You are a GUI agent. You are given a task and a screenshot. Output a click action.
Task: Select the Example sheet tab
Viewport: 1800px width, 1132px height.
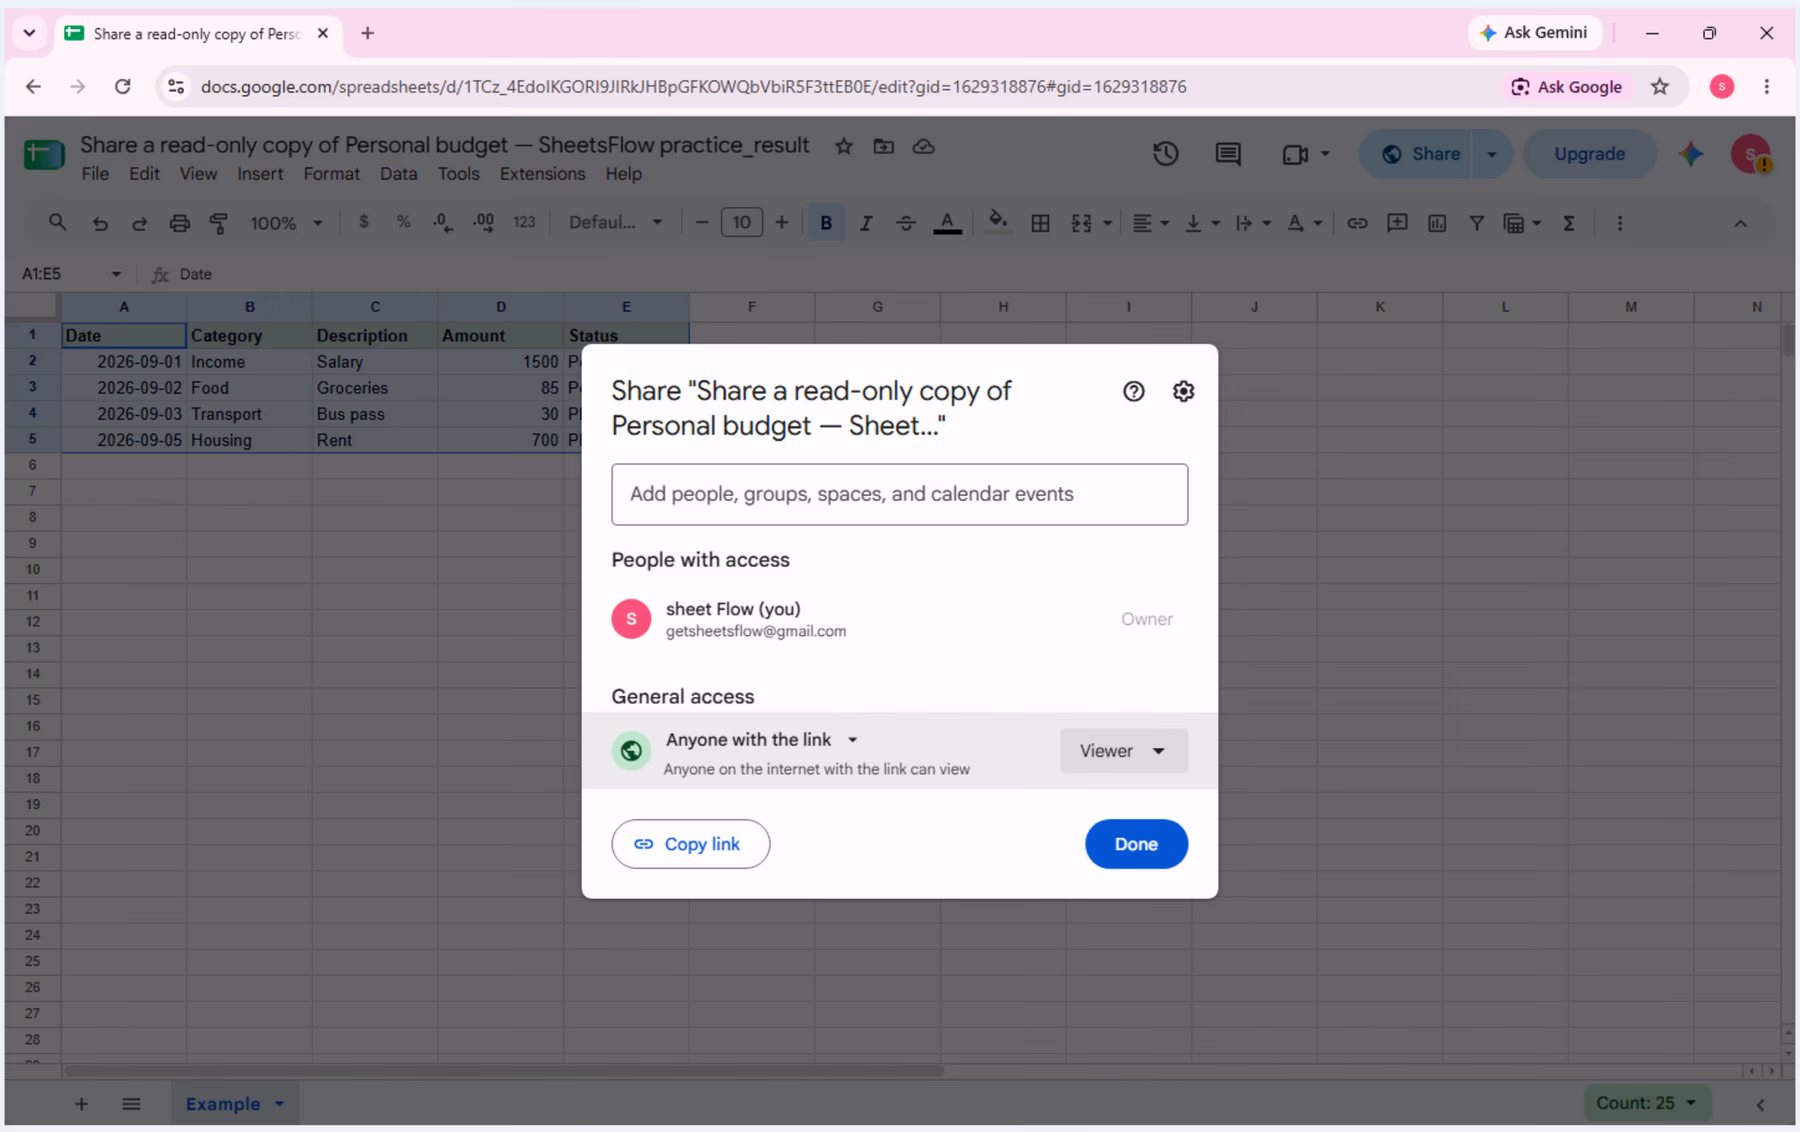[x=223, y=1104]
